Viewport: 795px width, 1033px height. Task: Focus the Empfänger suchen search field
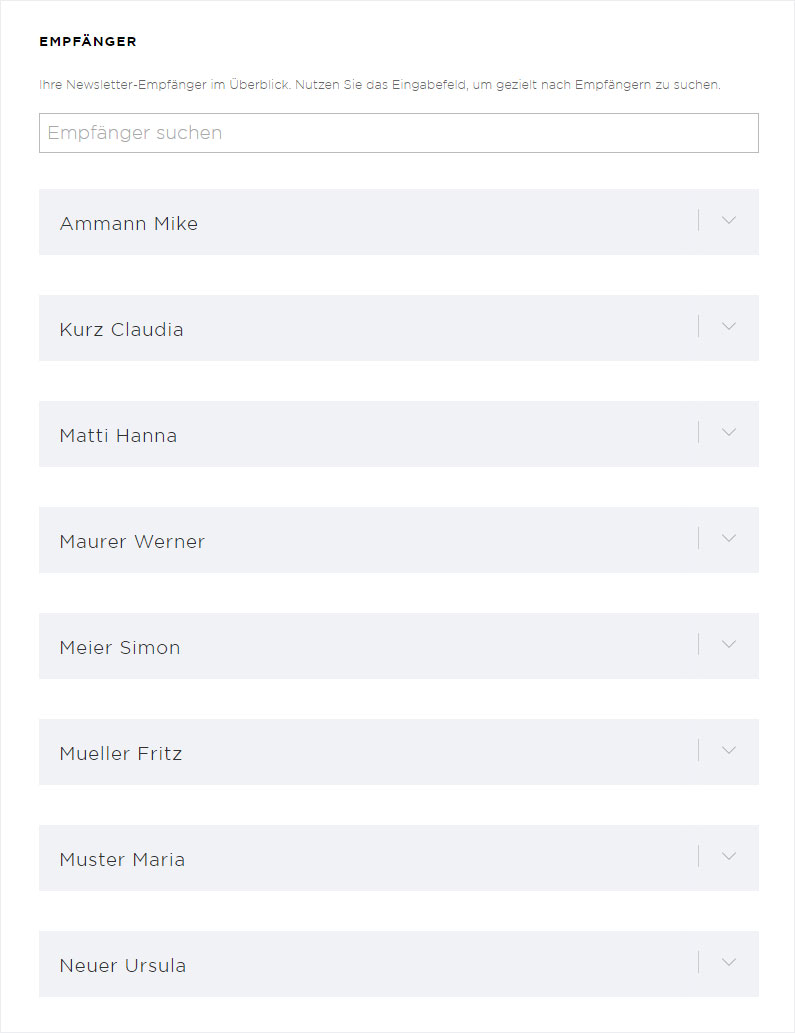pos(398,133)
